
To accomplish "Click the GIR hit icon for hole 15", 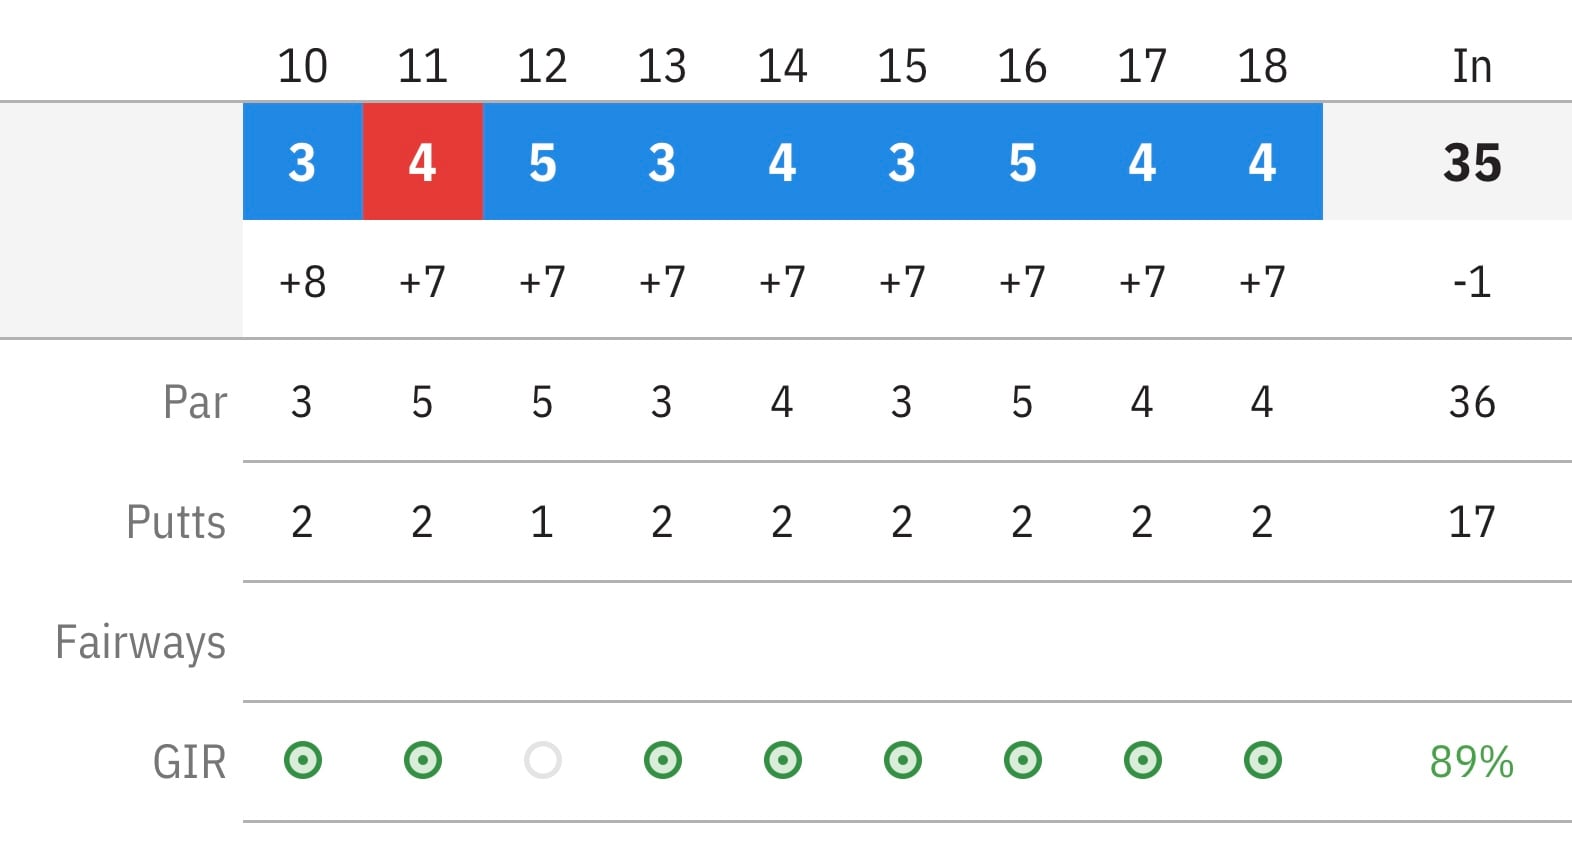I will tap(903, 760).
